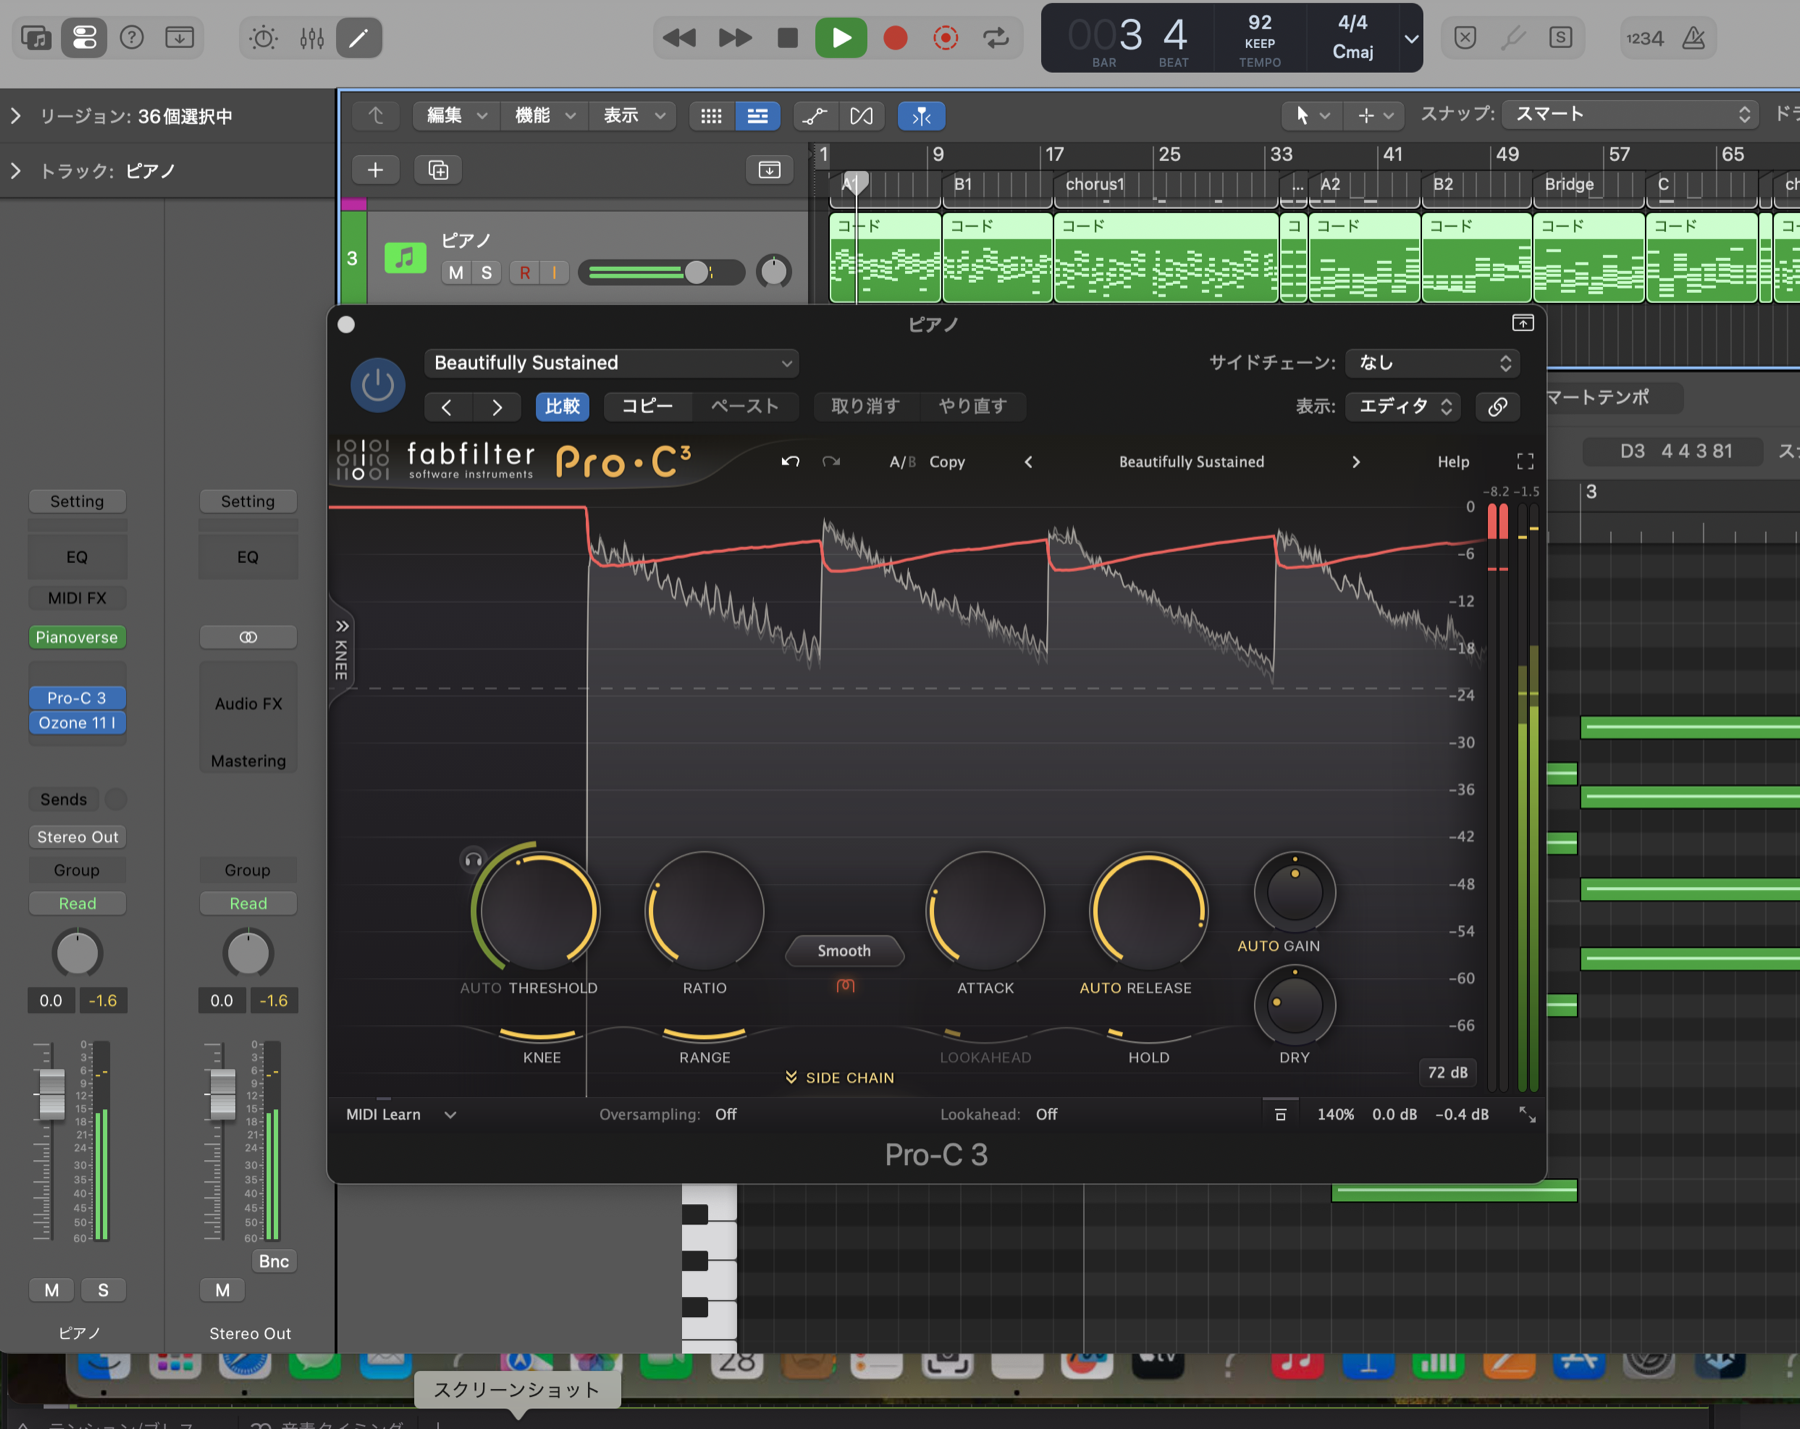
Task: Click the ペースト button
Action: (744, 406)
